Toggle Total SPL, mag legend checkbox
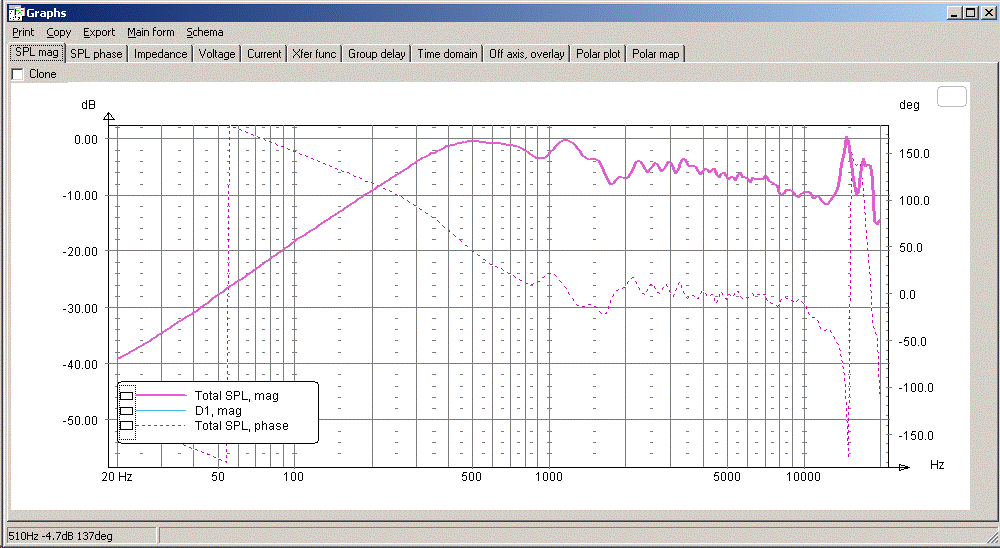 (127, 396)
